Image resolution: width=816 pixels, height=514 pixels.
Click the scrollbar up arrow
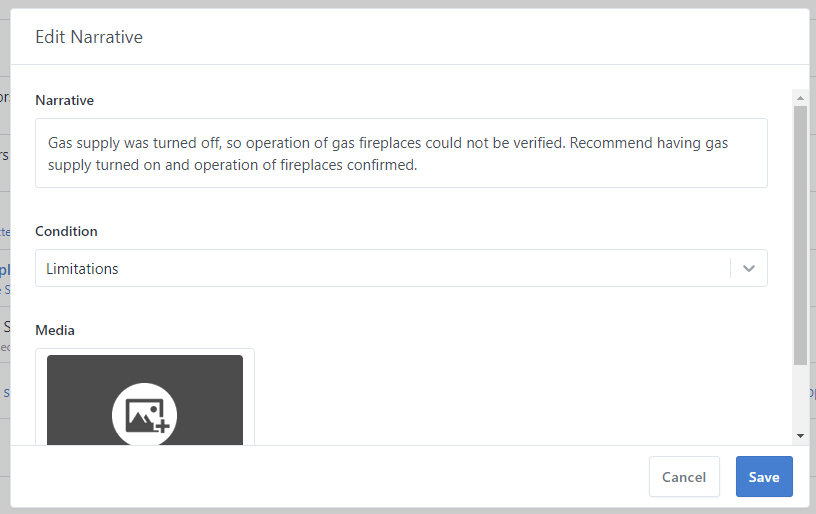pos(800,98)
